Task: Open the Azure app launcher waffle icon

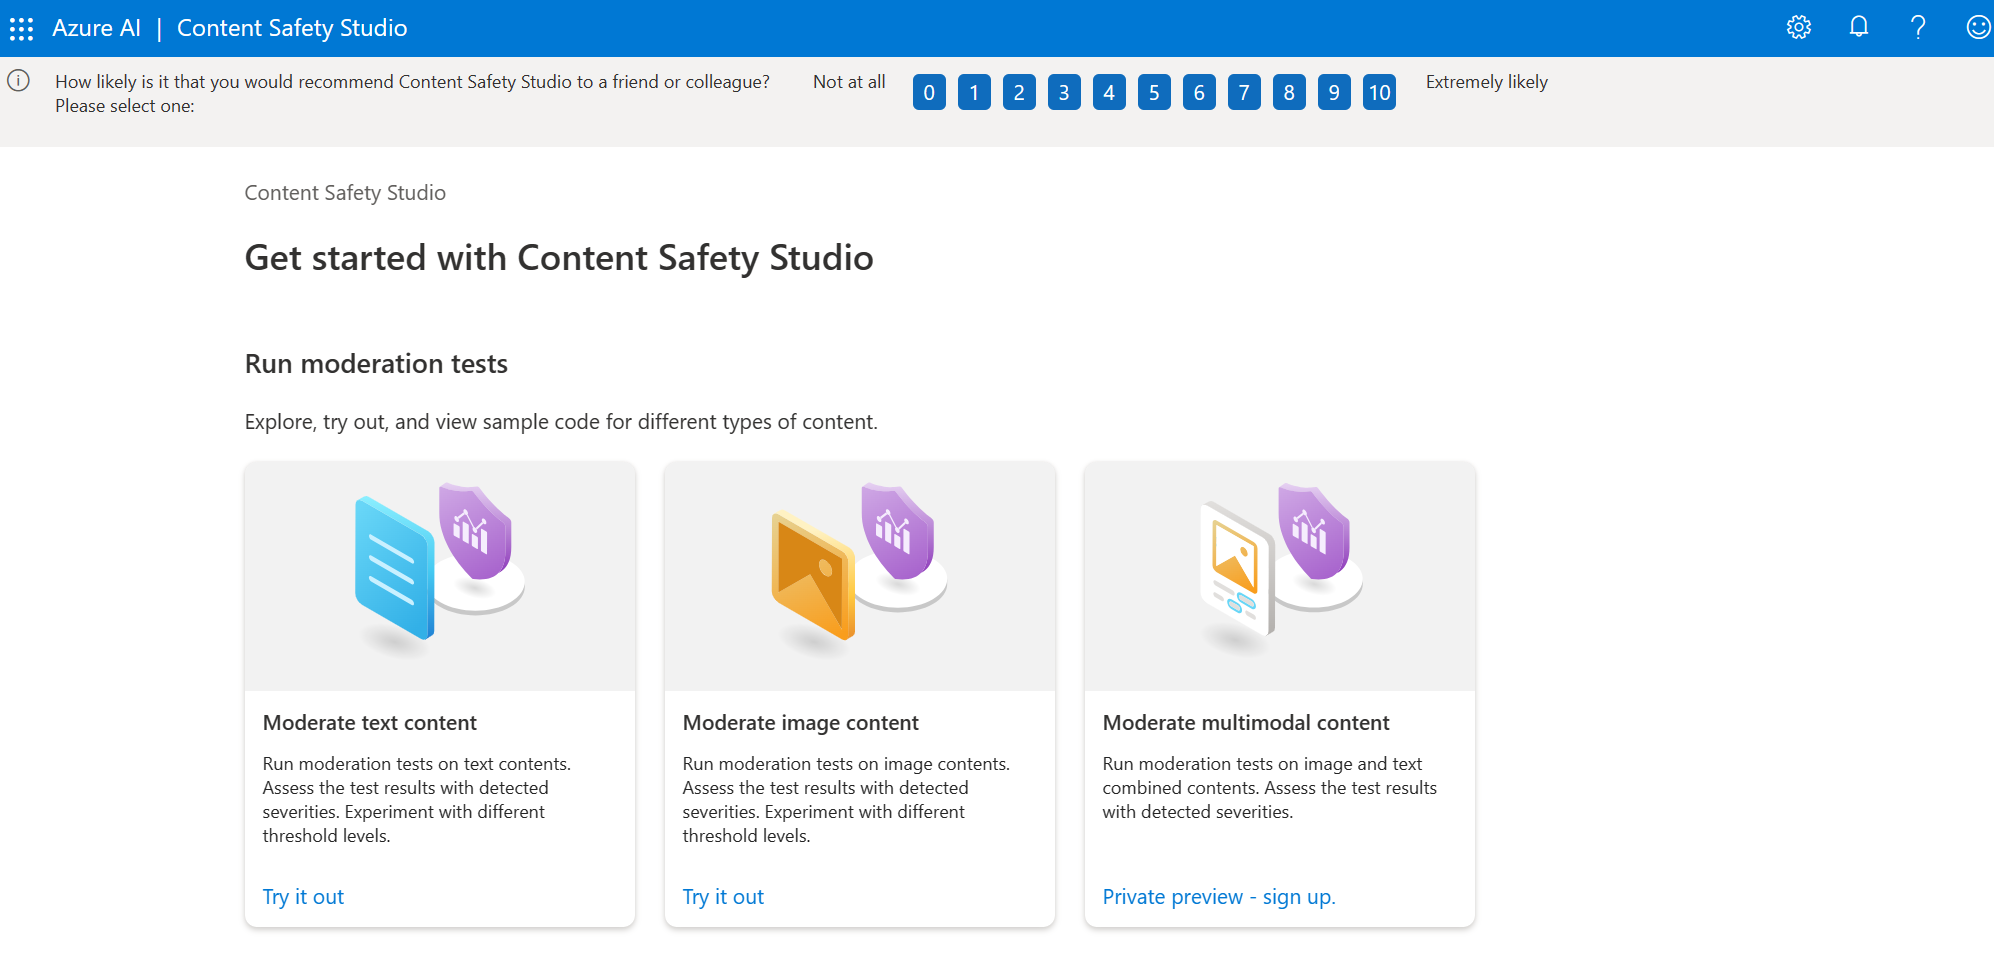Action: (x=21, y=27)
